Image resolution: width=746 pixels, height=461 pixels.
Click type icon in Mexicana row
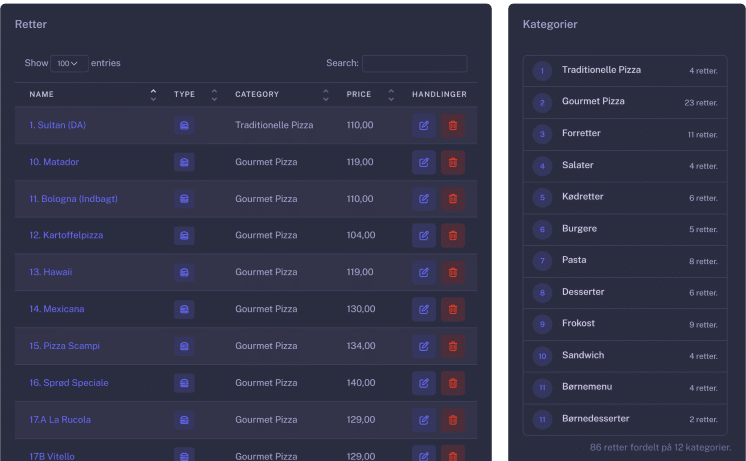[184, 309]
